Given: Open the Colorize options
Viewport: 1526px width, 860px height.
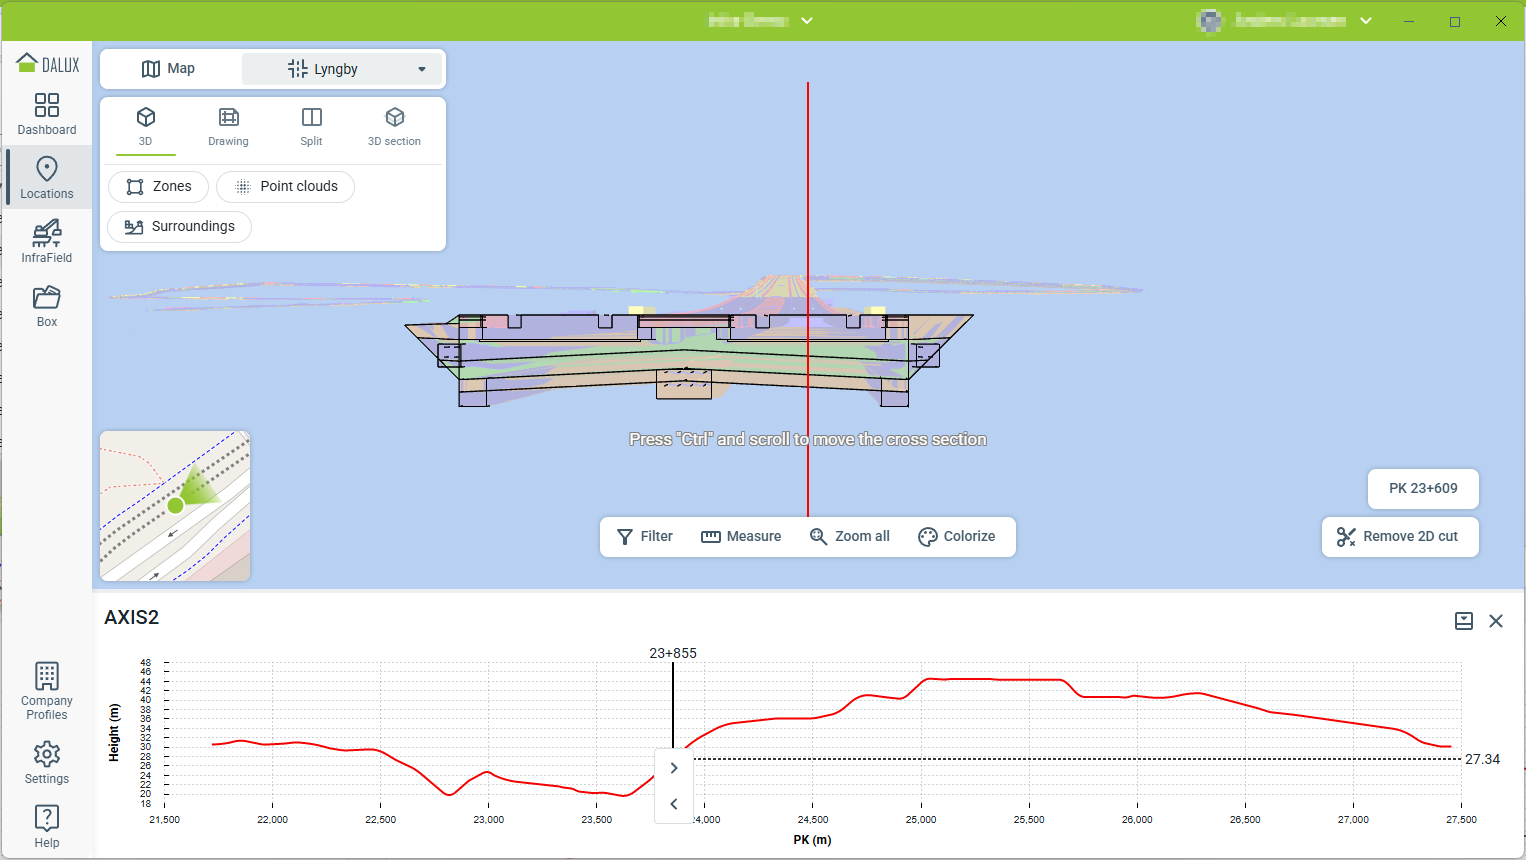Looking at the screenshot, I should tap(956, 537).
